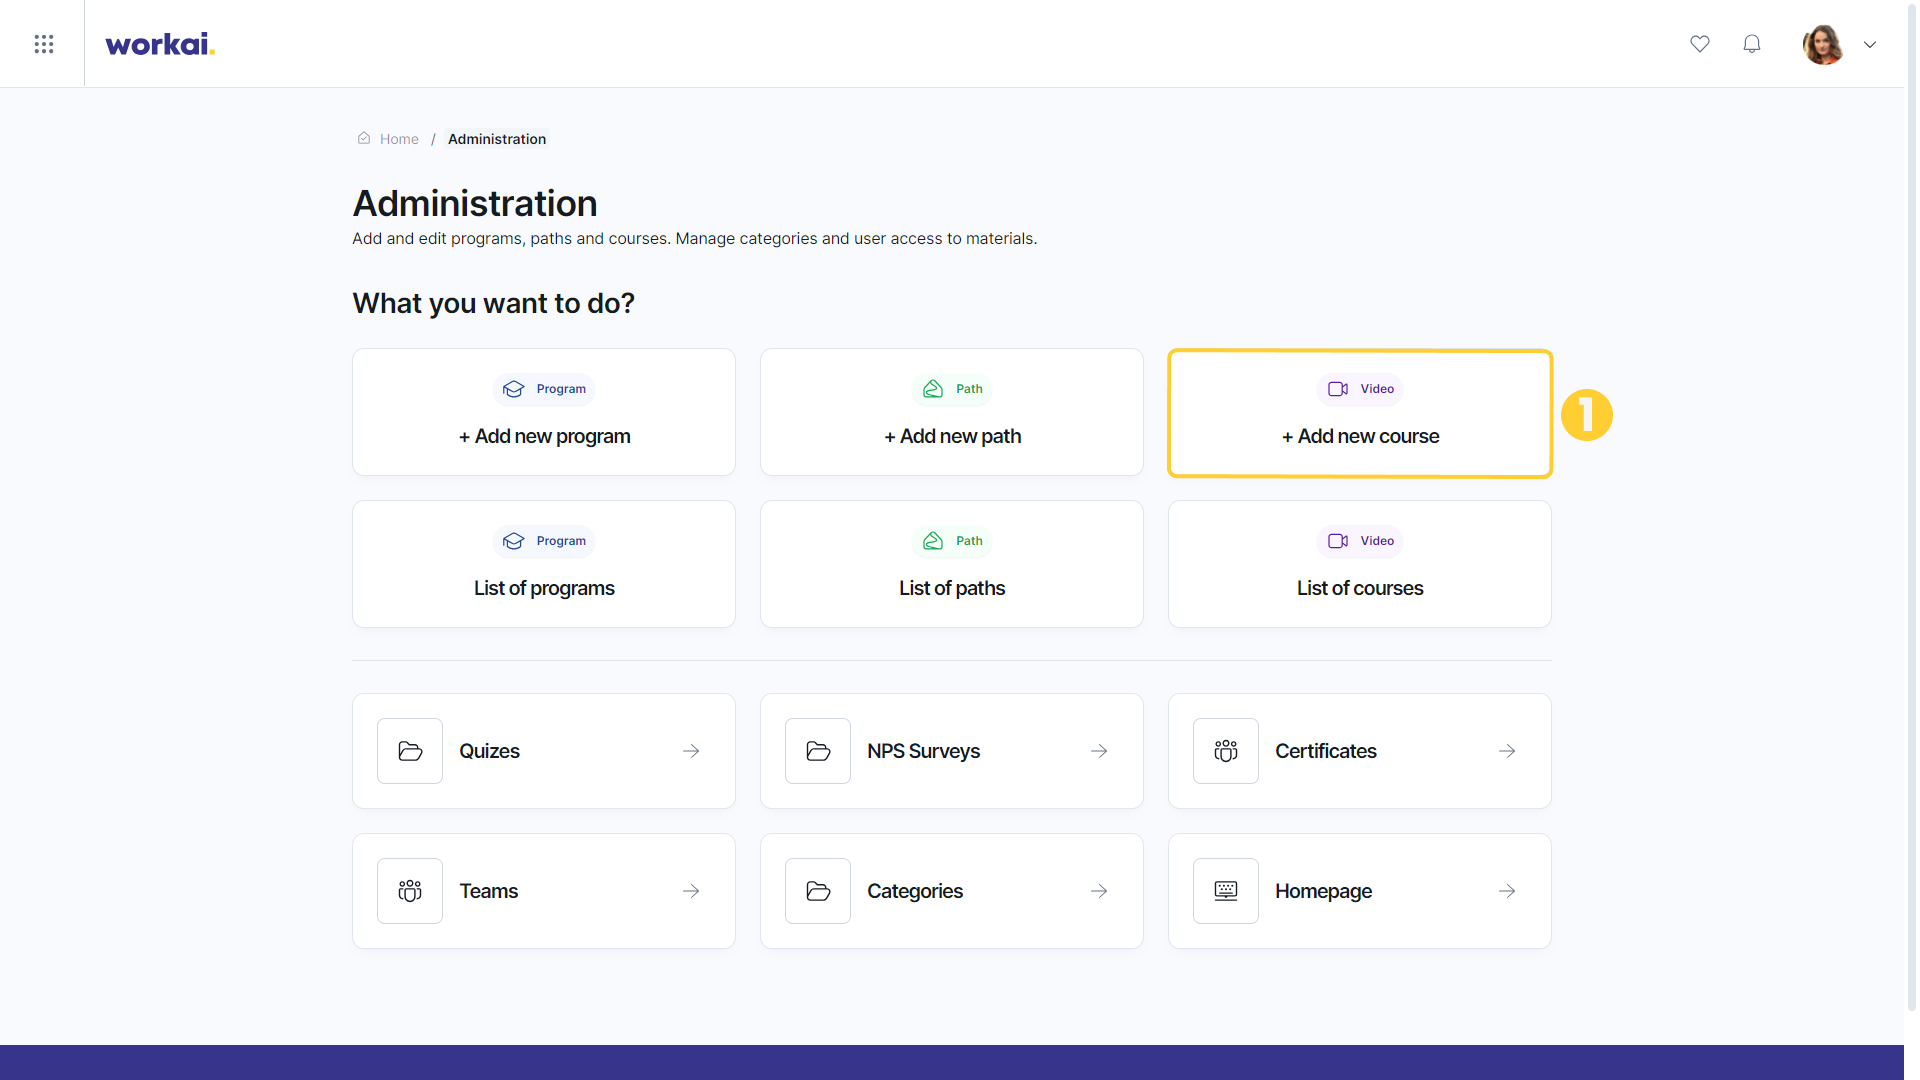Open Categories label
The width and height of the screenshot is (1920, 1080).
915,891
